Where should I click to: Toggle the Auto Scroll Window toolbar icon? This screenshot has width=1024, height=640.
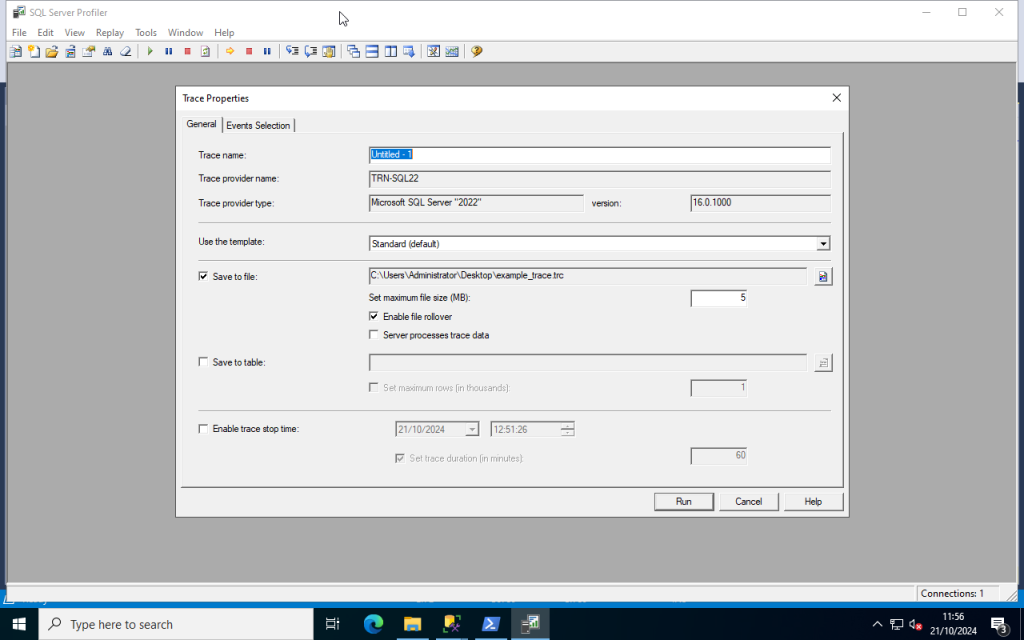coord(409,52)
